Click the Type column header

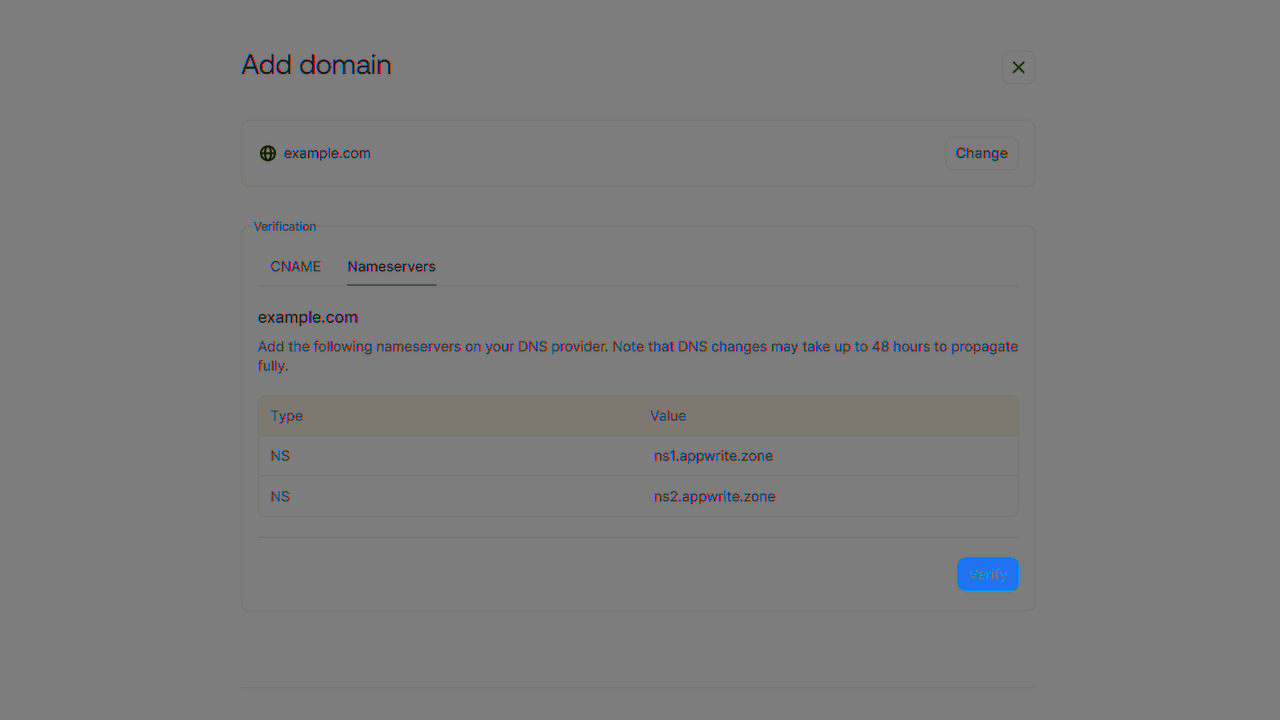pos(286,415)
